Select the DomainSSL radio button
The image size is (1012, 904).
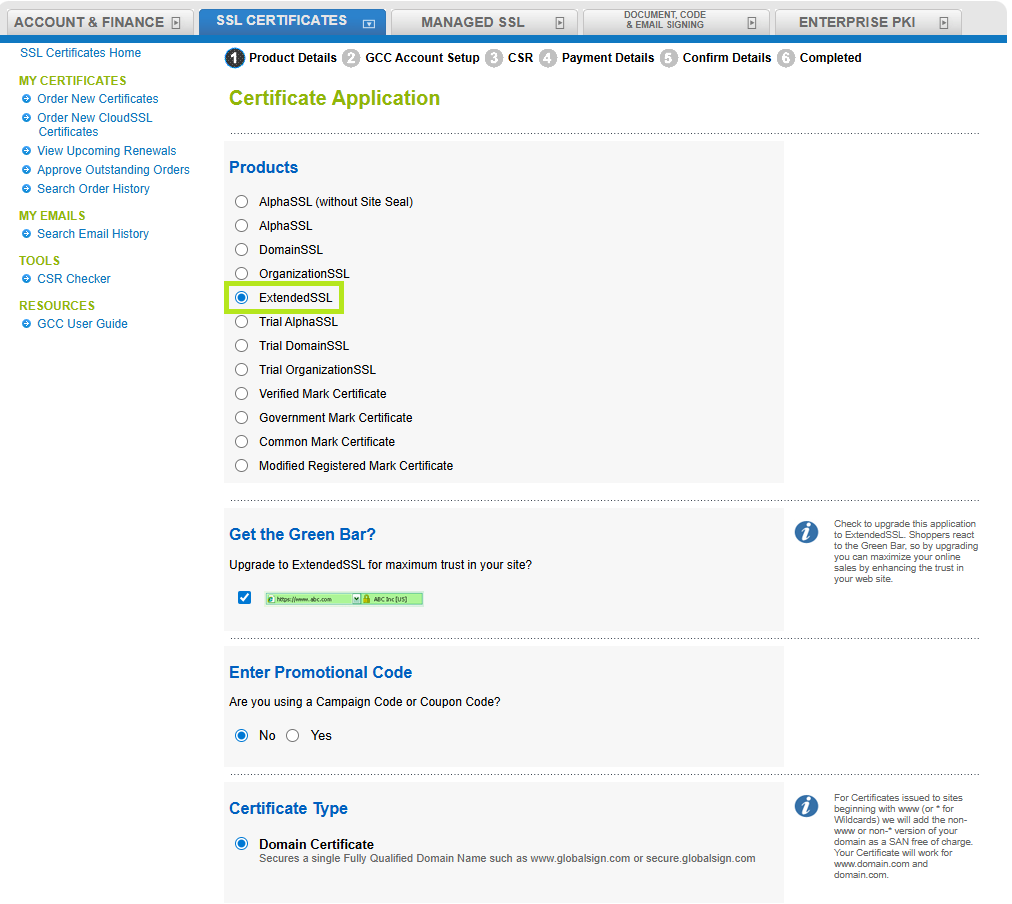click(241, 250)
